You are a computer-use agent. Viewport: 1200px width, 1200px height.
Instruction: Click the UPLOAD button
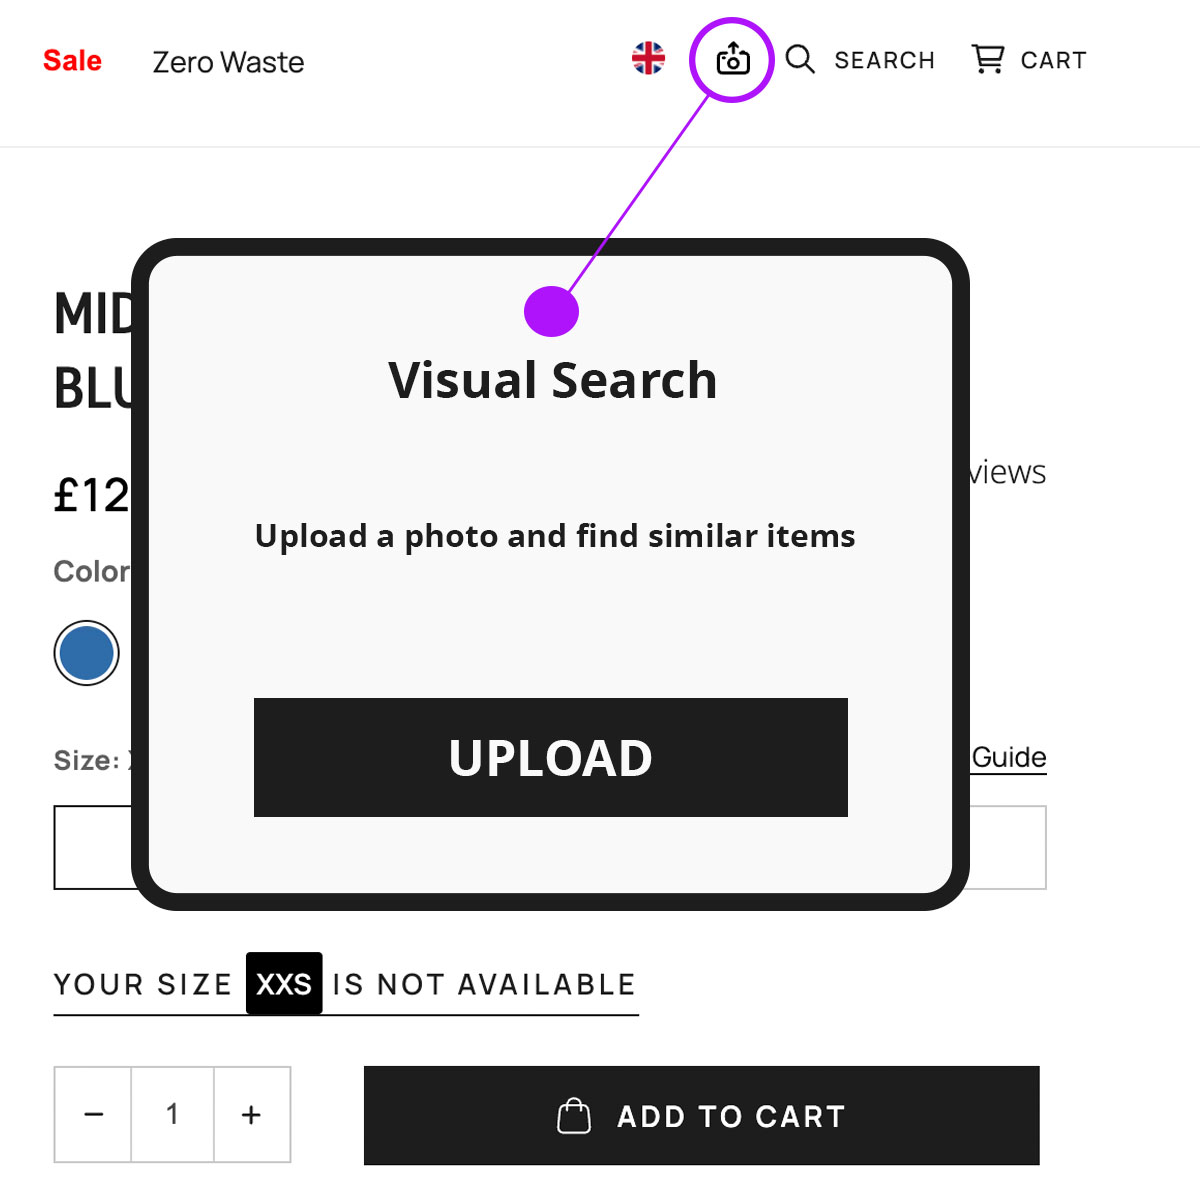click(x=551, y=757)
